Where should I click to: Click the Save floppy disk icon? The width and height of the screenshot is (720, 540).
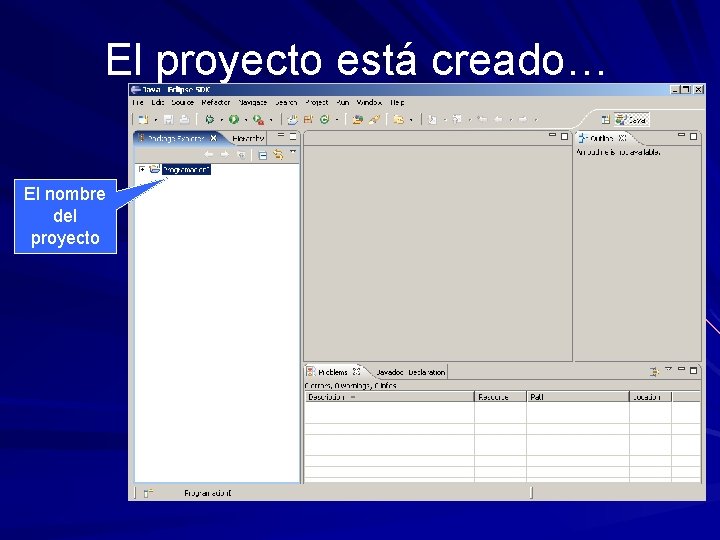point(169,120)
